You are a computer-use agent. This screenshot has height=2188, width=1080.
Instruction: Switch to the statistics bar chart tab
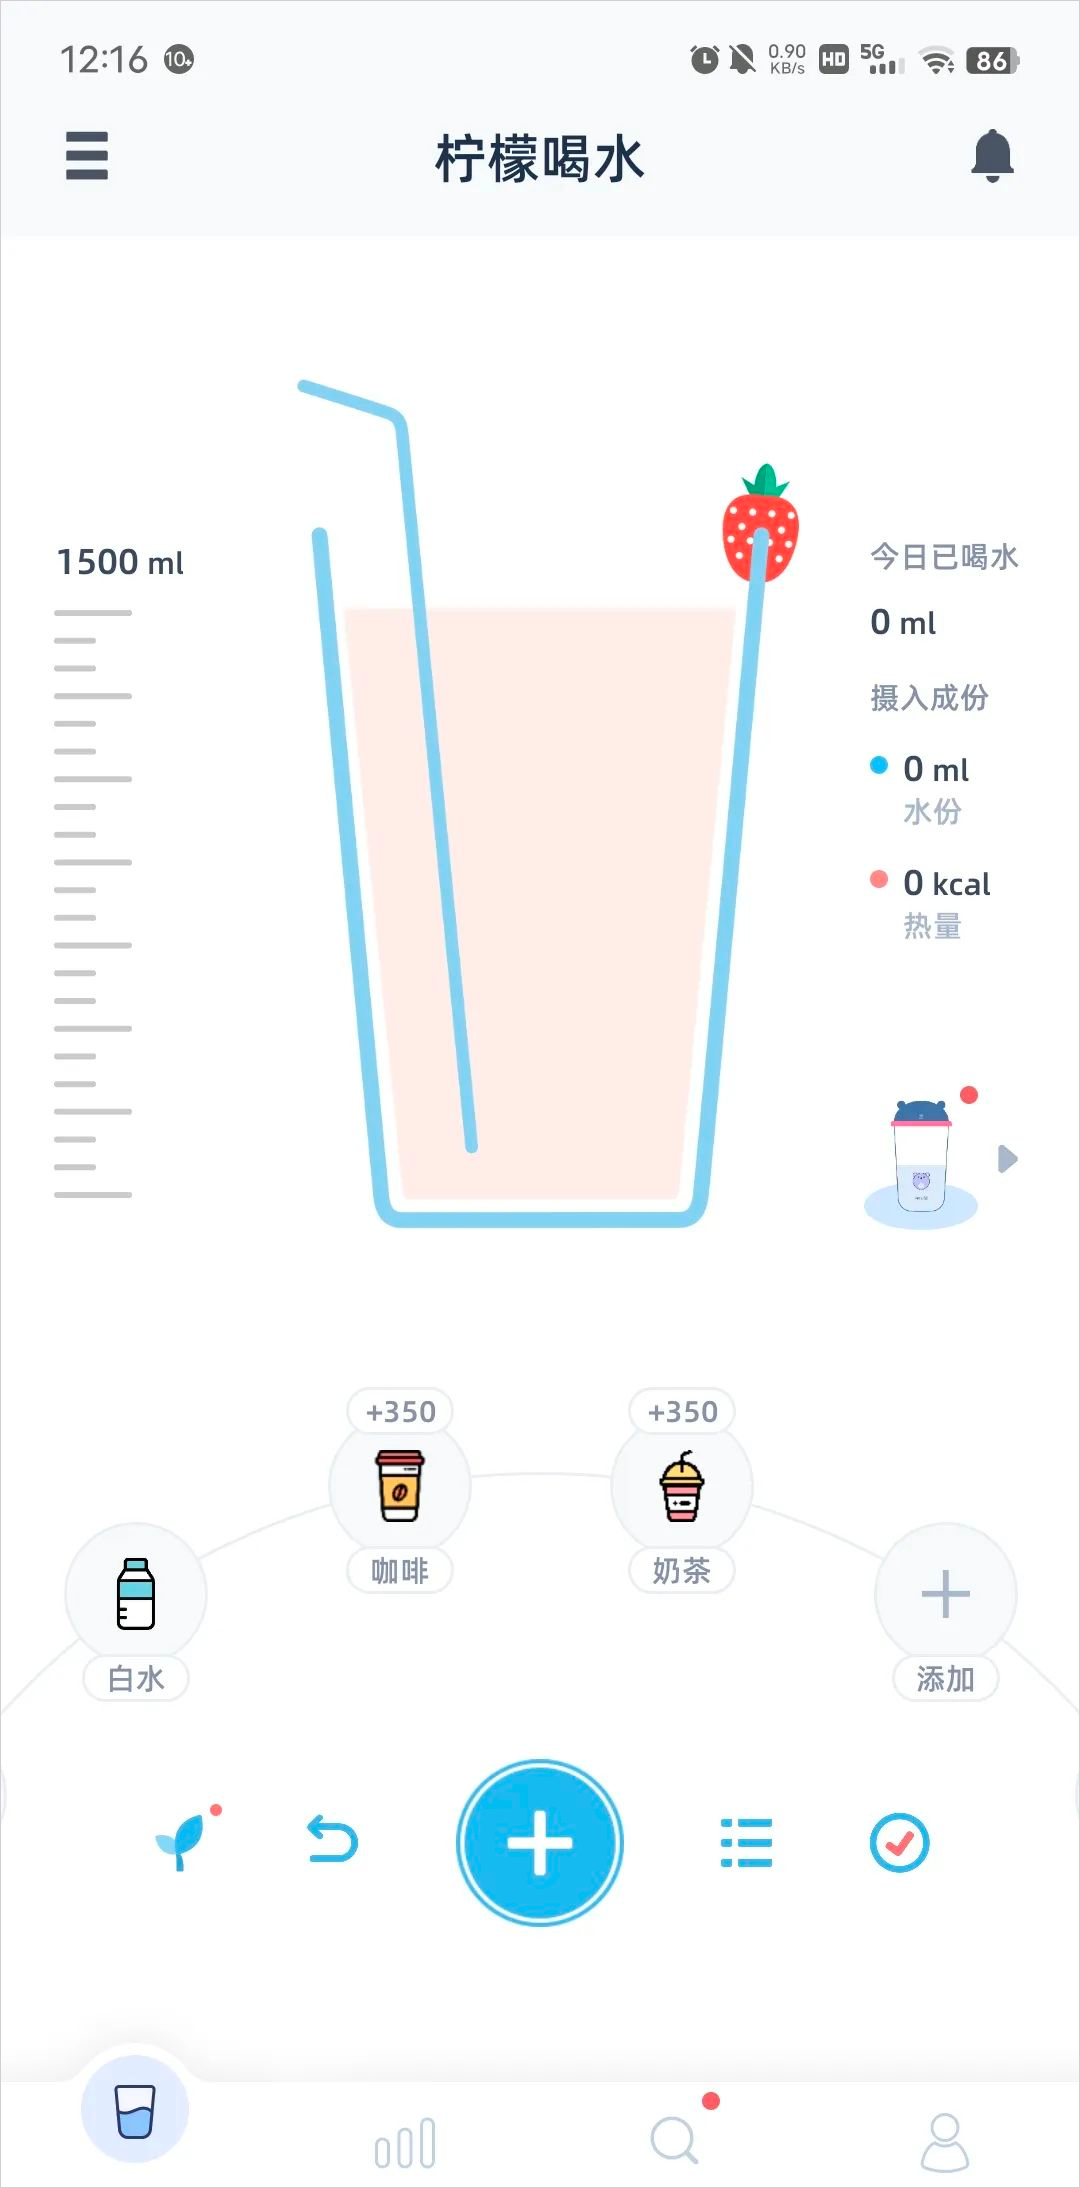coord(405,2143)
